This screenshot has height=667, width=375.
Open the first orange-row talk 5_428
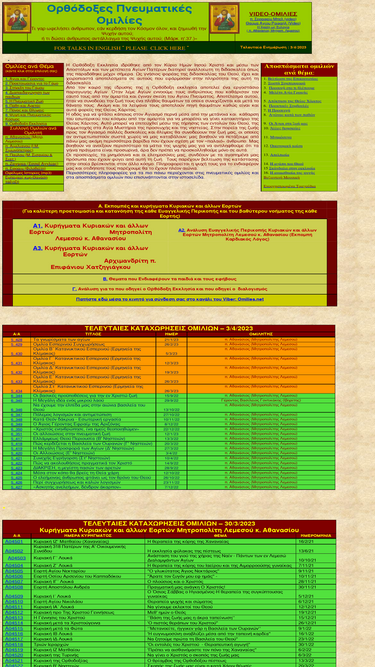(17, 340)
